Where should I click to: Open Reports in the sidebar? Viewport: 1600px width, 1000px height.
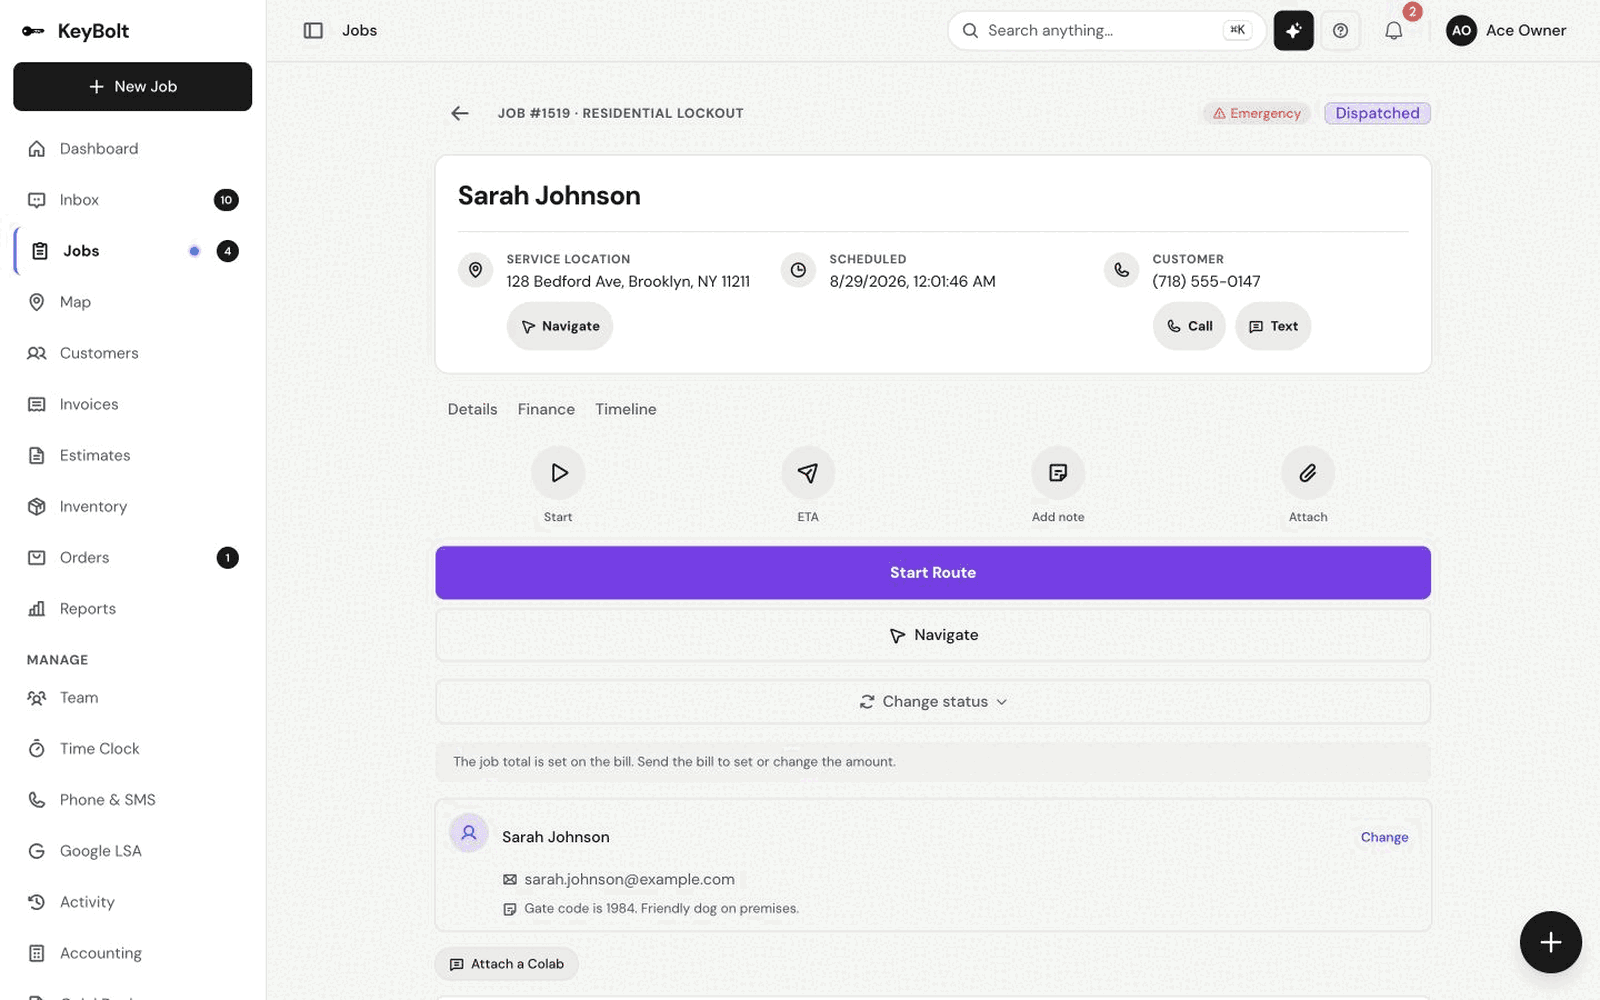click(132, 608)
